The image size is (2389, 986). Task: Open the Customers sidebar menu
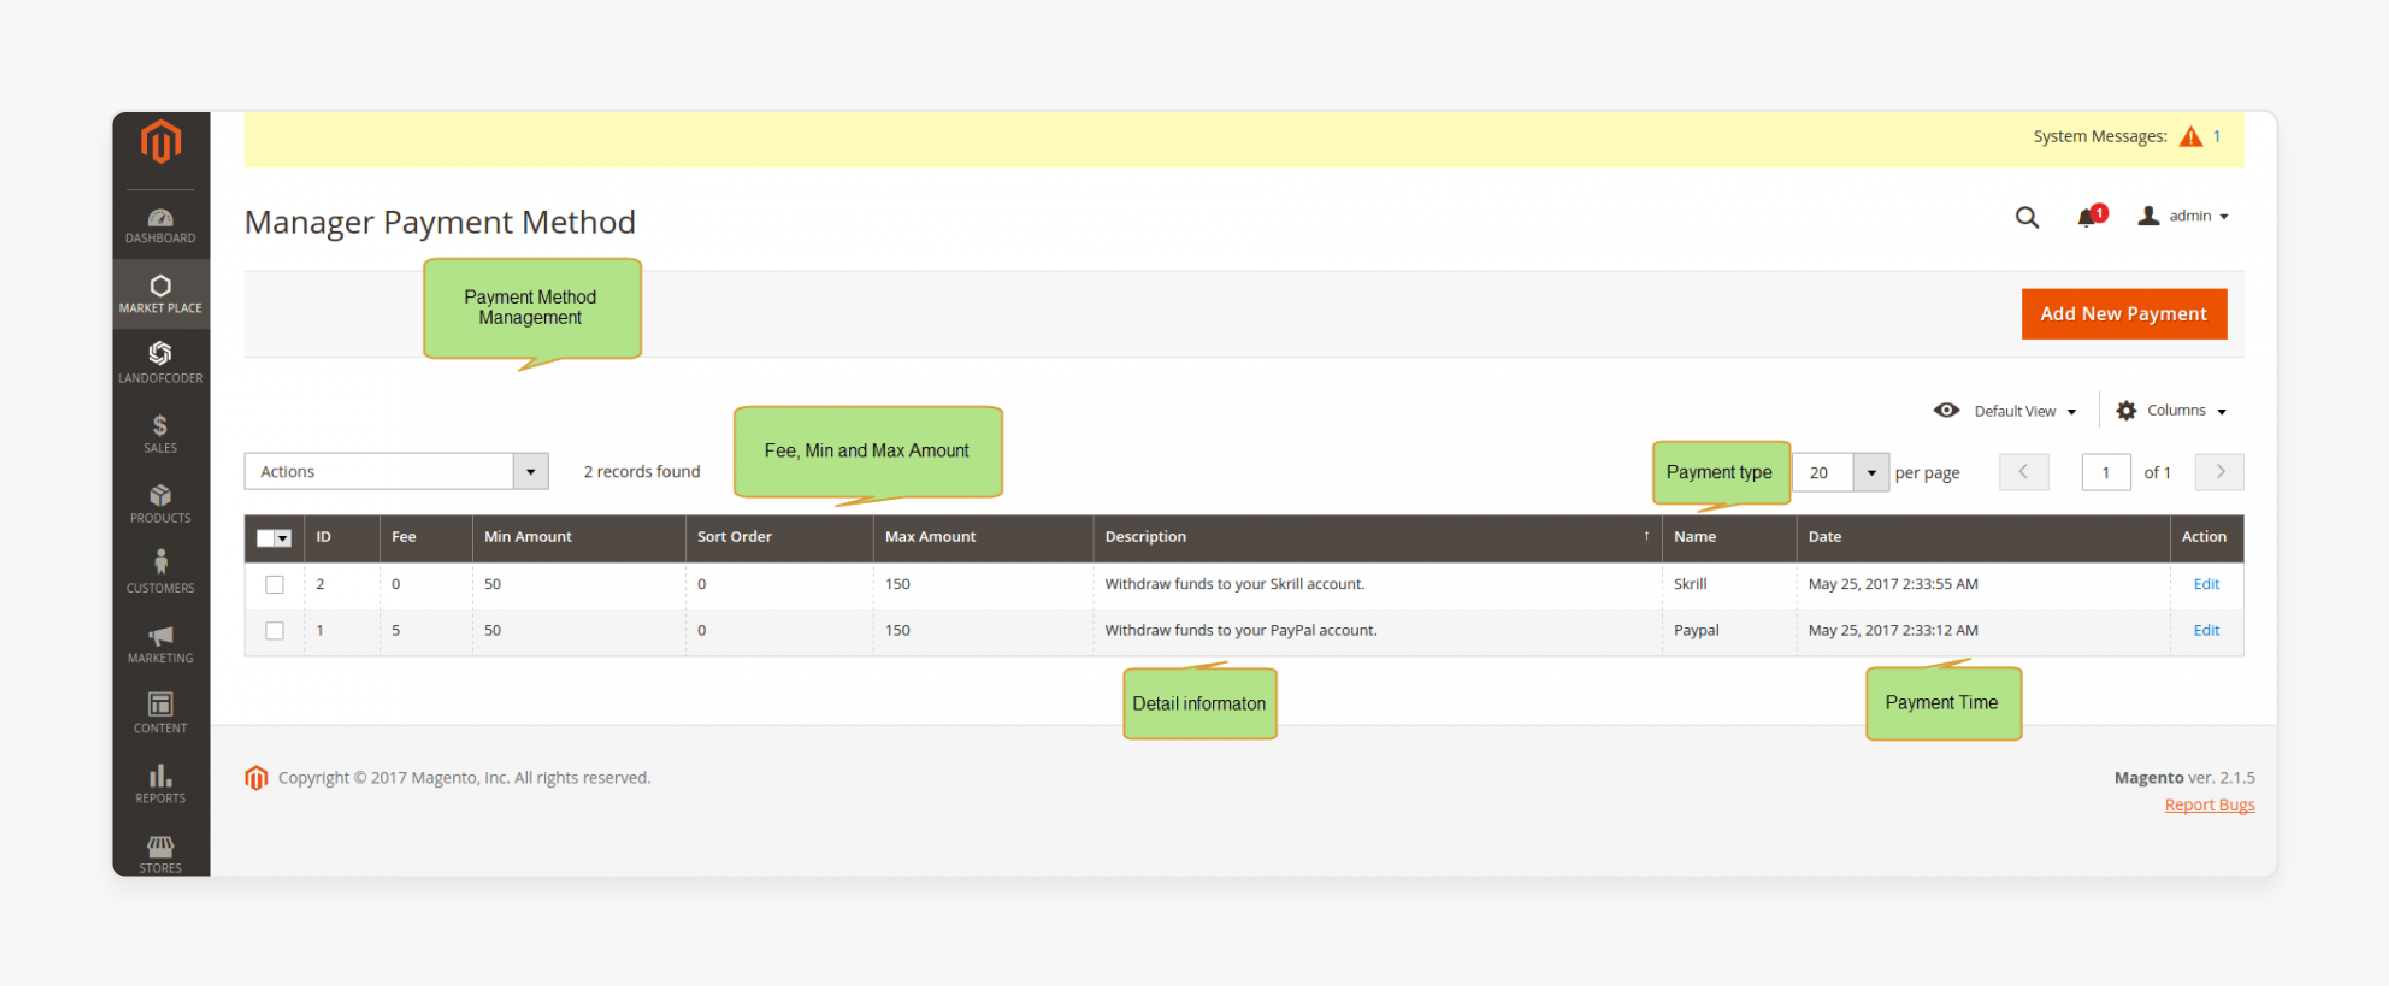pos(161,574)
